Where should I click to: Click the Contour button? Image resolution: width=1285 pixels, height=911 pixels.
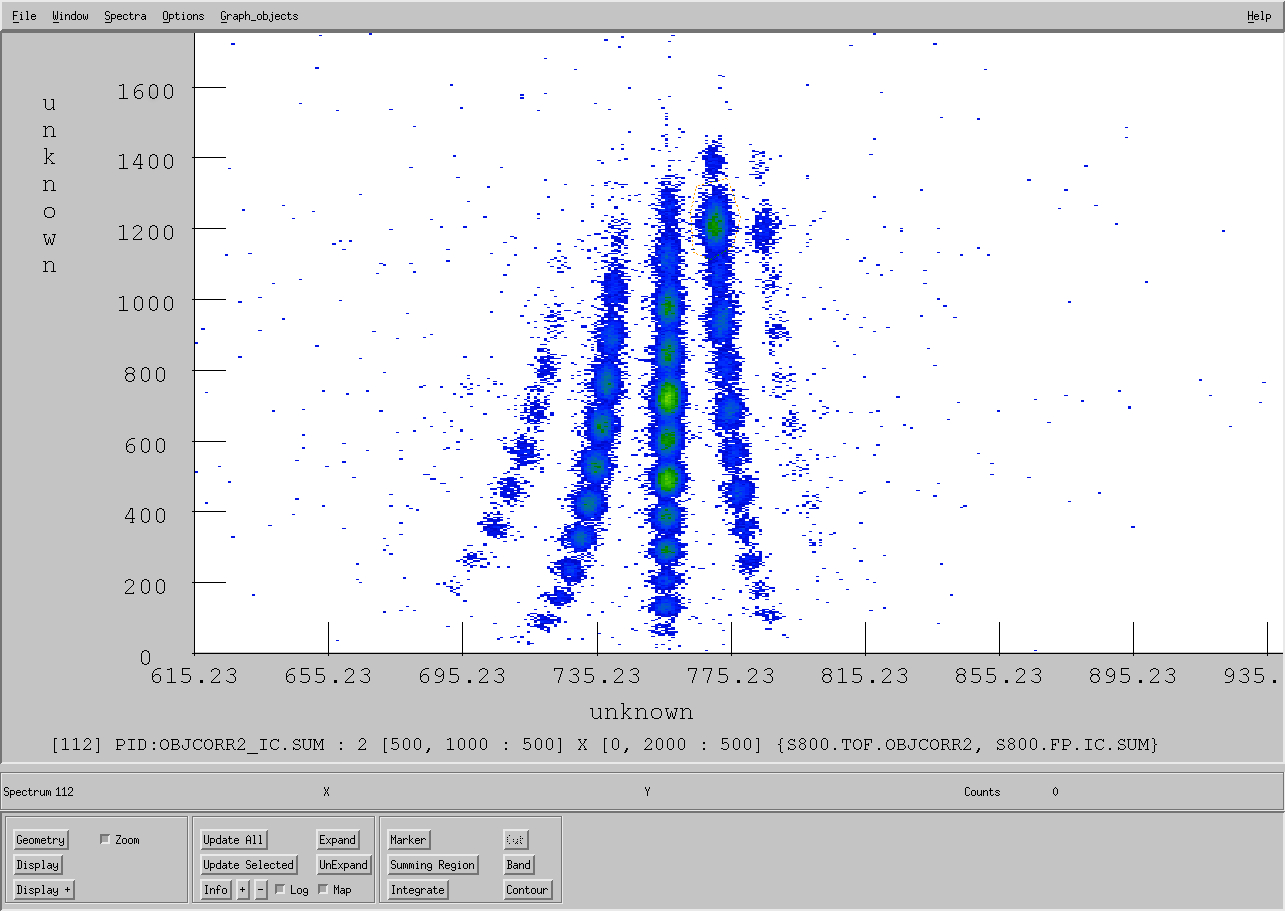527,890
